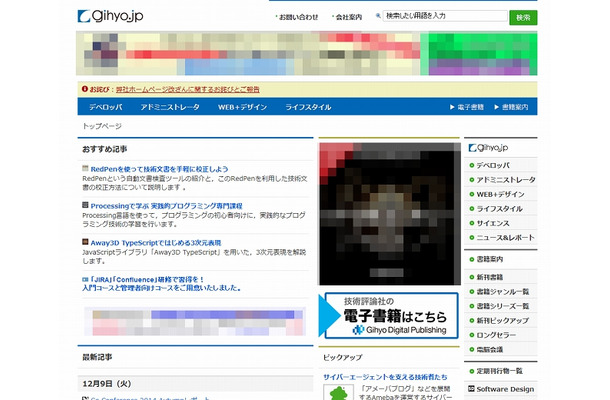Click the pixelated banner below recommended articles

[195, 321]
